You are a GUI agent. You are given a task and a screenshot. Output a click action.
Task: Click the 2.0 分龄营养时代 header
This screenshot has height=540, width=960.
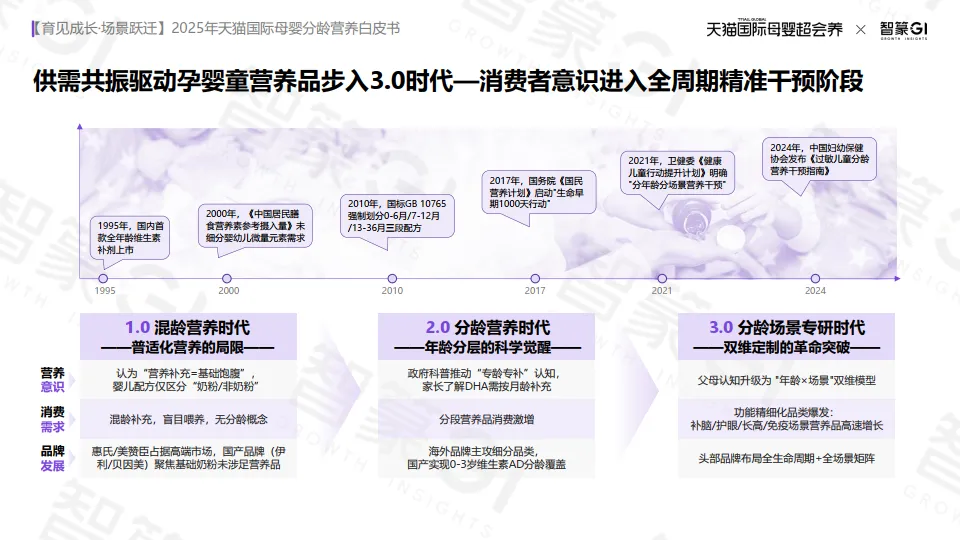tap(487, 336)
